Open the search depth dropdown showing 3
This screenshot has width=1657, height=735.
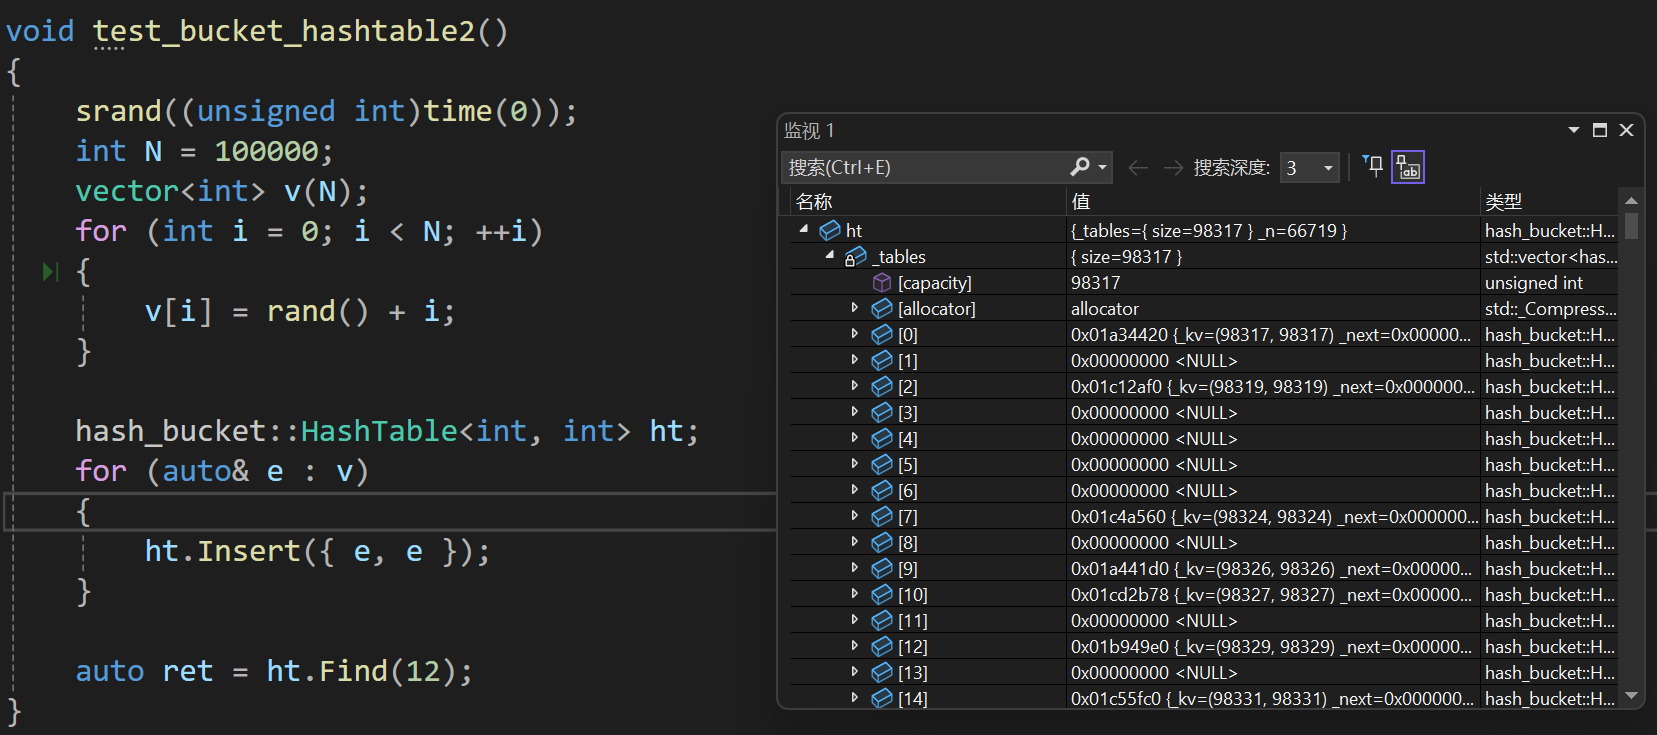(x=1310, y=168)
